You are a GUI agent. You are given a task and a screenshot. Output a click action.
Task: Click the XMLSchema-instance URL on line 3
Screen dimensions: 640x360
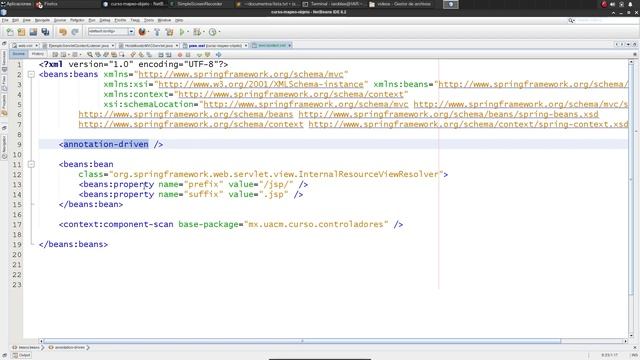(x=261, y=84)
